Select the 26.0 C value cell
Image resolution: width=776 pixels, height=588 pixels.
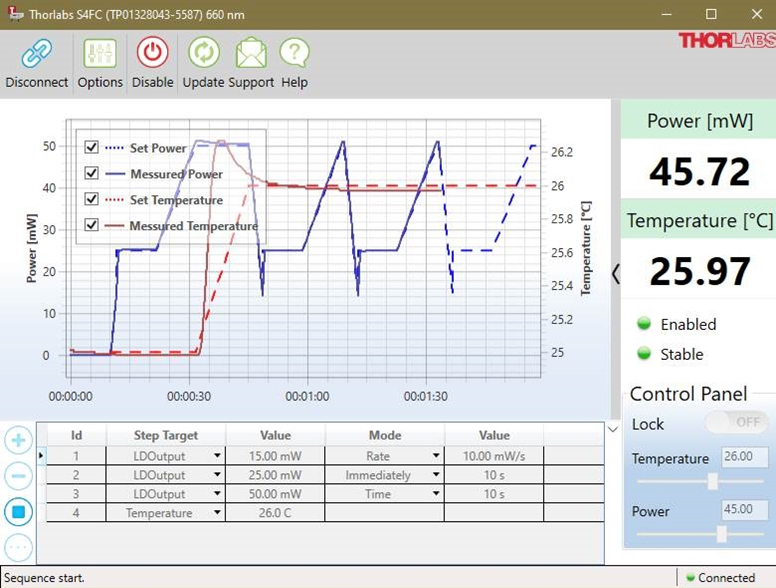275,512
